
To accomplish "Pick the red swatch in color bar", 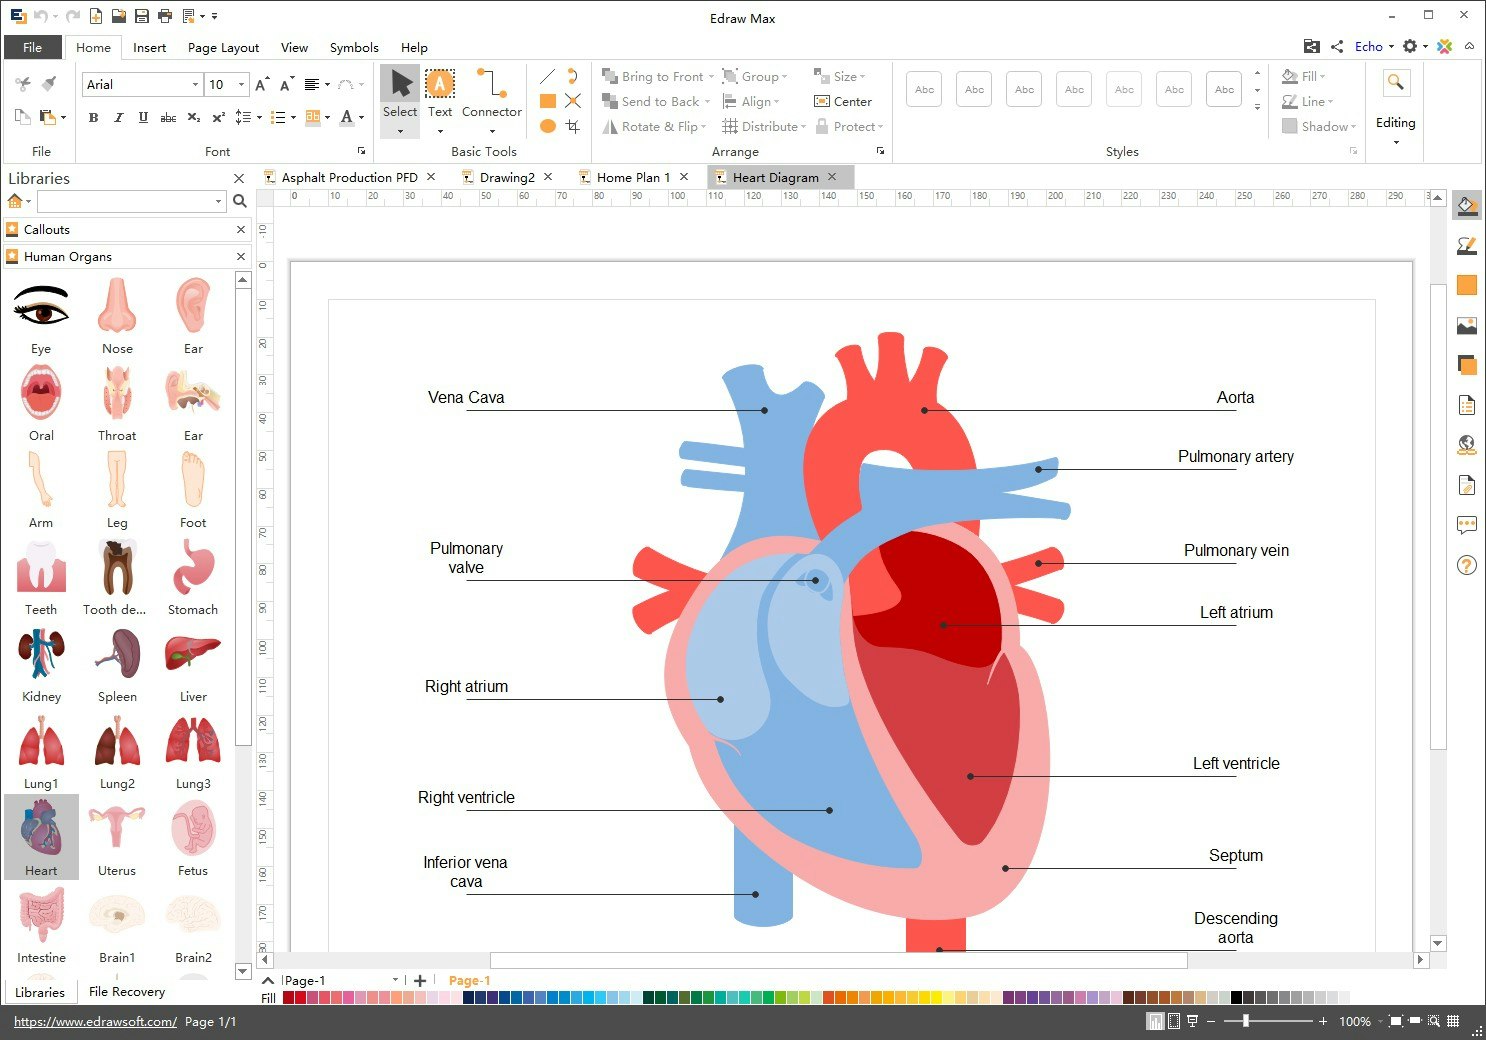I will (288, 997).
